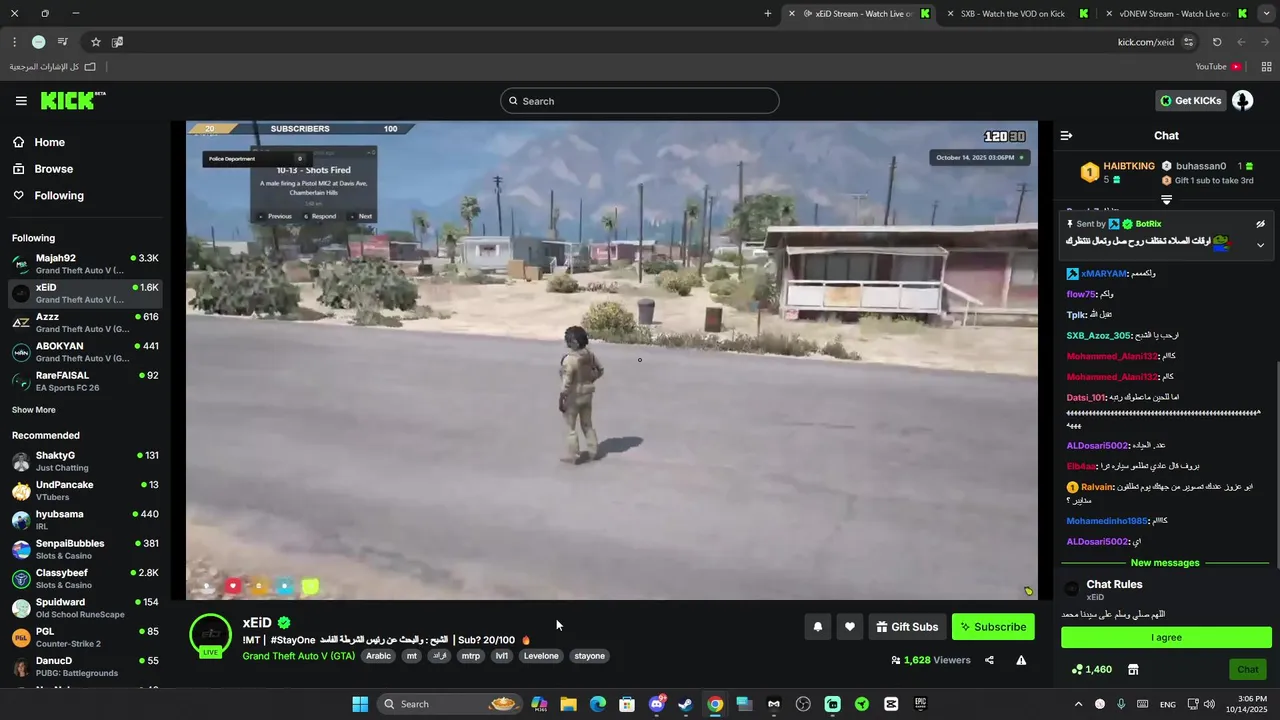Open browser extensions grid icon
This screenshot has height=720, width=1280.
coord(1266,67)
